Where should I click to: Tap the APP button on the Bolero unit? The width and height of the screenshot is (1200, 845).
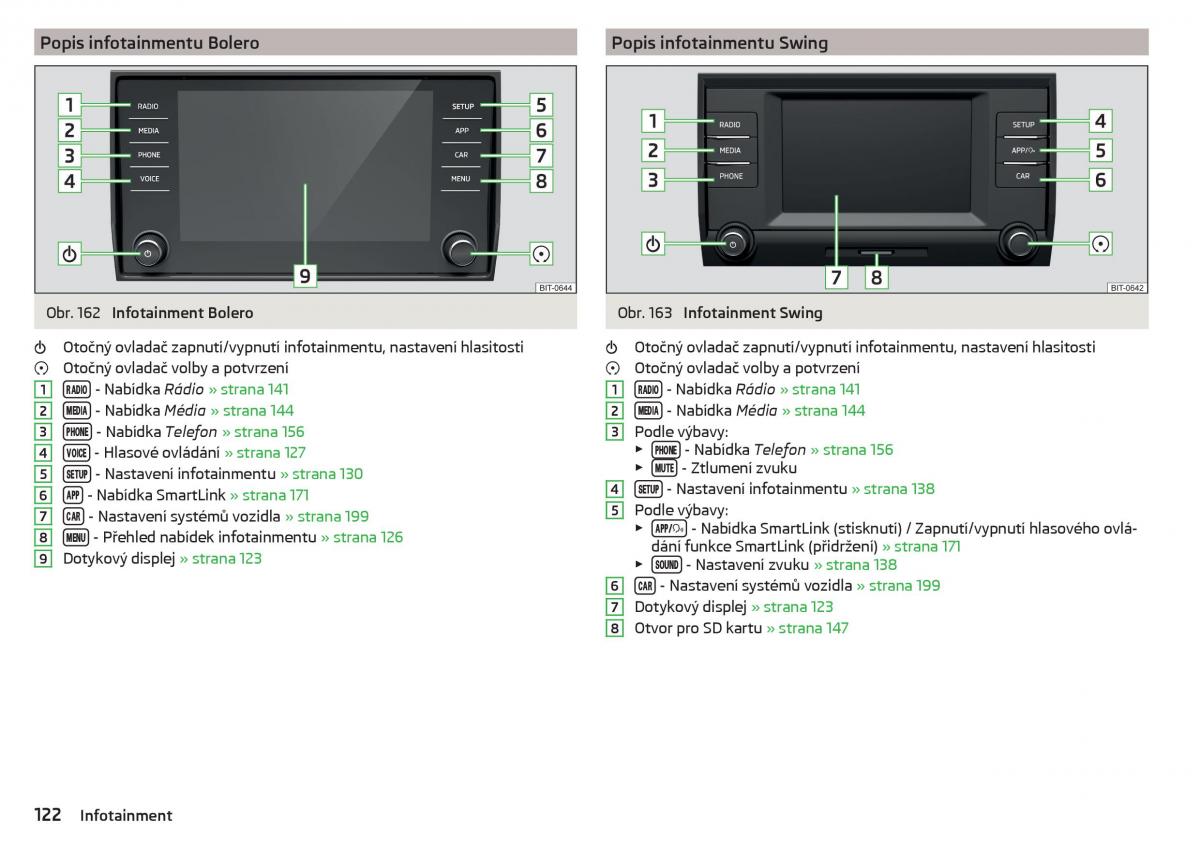click(x=461, y=131)
